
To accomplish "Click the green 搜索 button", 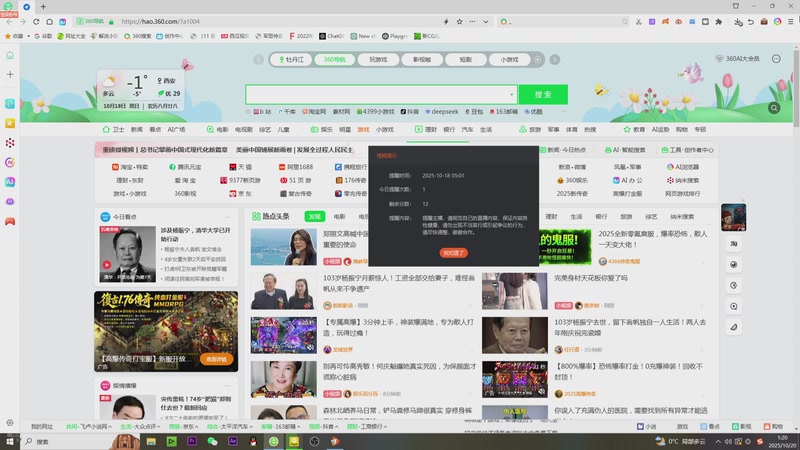I will pyautogui.click(x=543, y=94).
